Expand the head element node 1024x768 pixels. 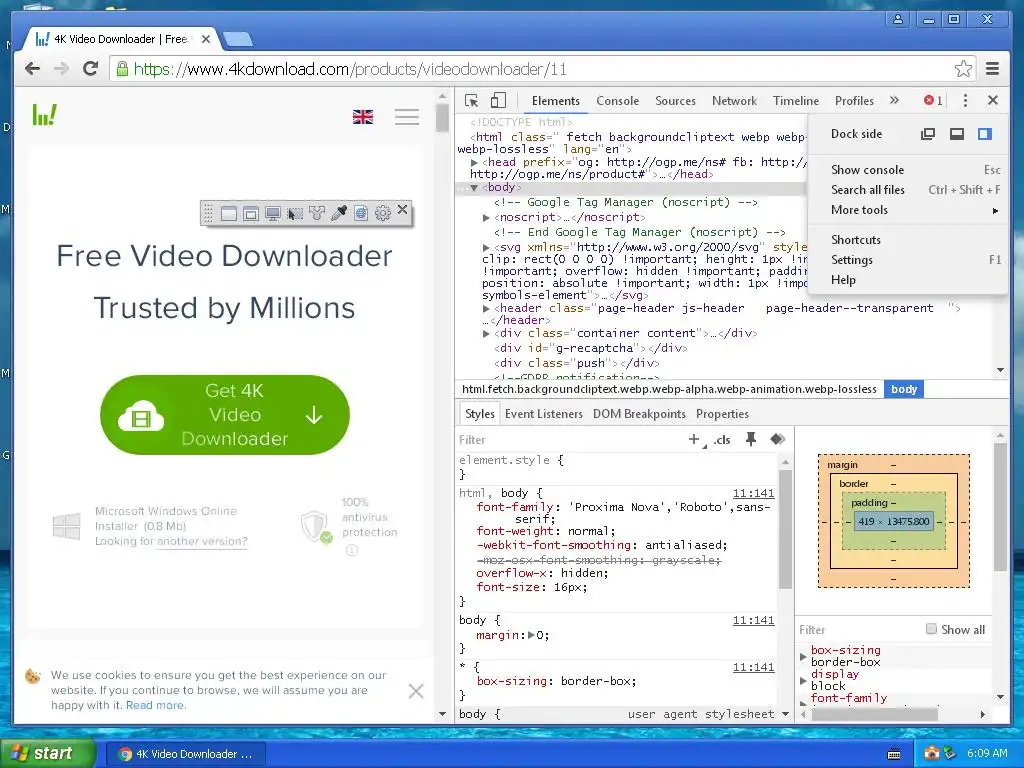[x=475, y=162]
